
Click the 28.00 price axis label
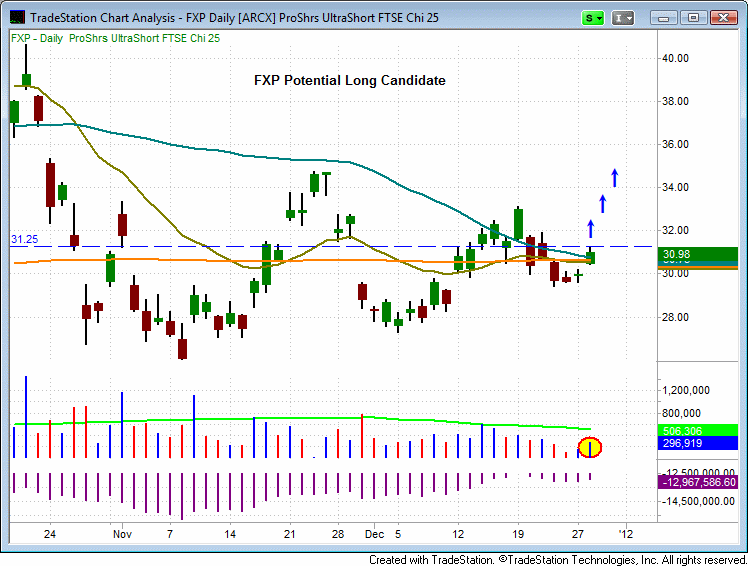click(675, 317)
